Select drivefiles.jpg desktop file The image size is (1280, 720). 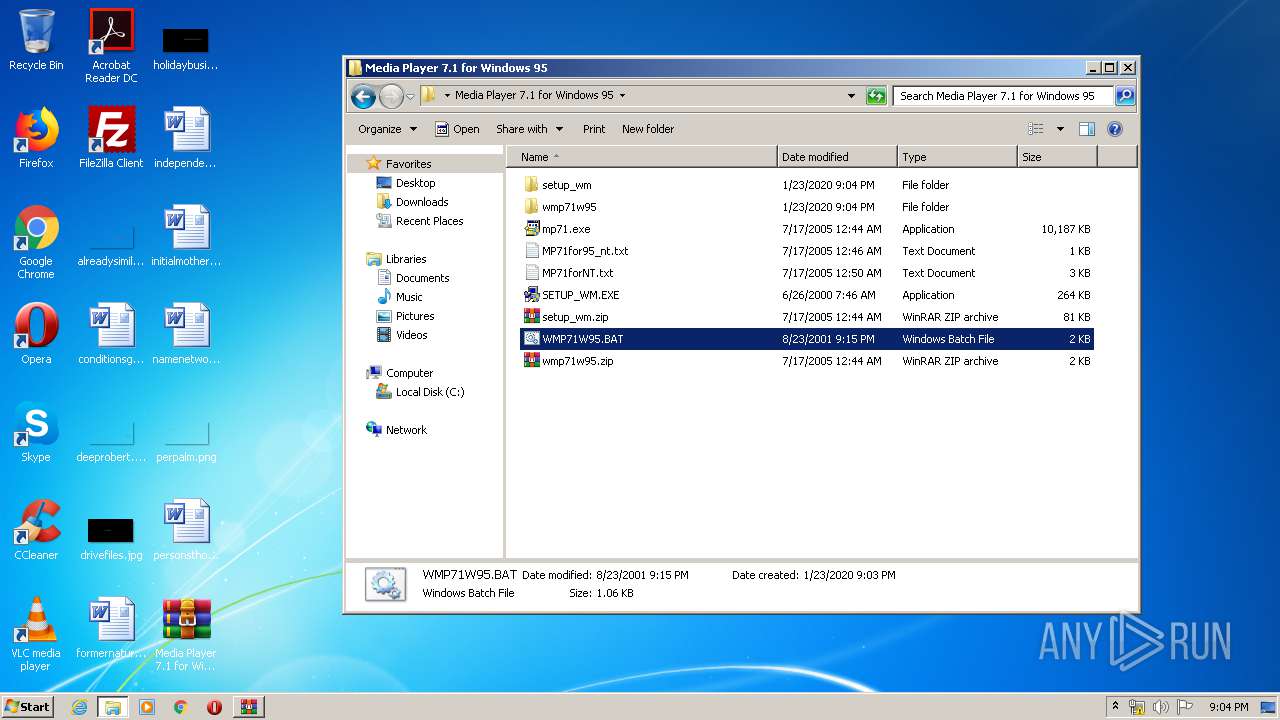point(111,538)
